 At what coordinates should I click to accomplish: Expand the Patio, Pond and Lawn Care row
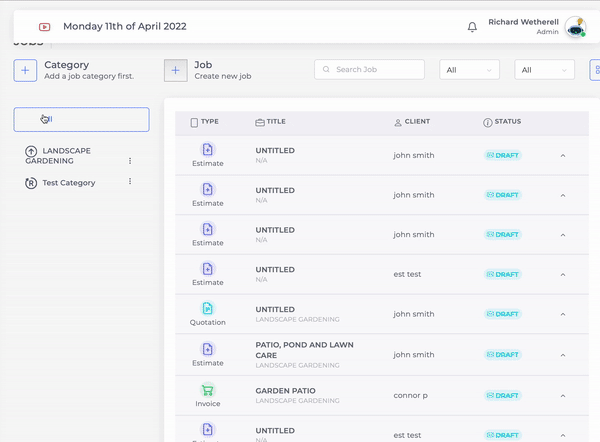pyautogui.click(x=562, y=354)
